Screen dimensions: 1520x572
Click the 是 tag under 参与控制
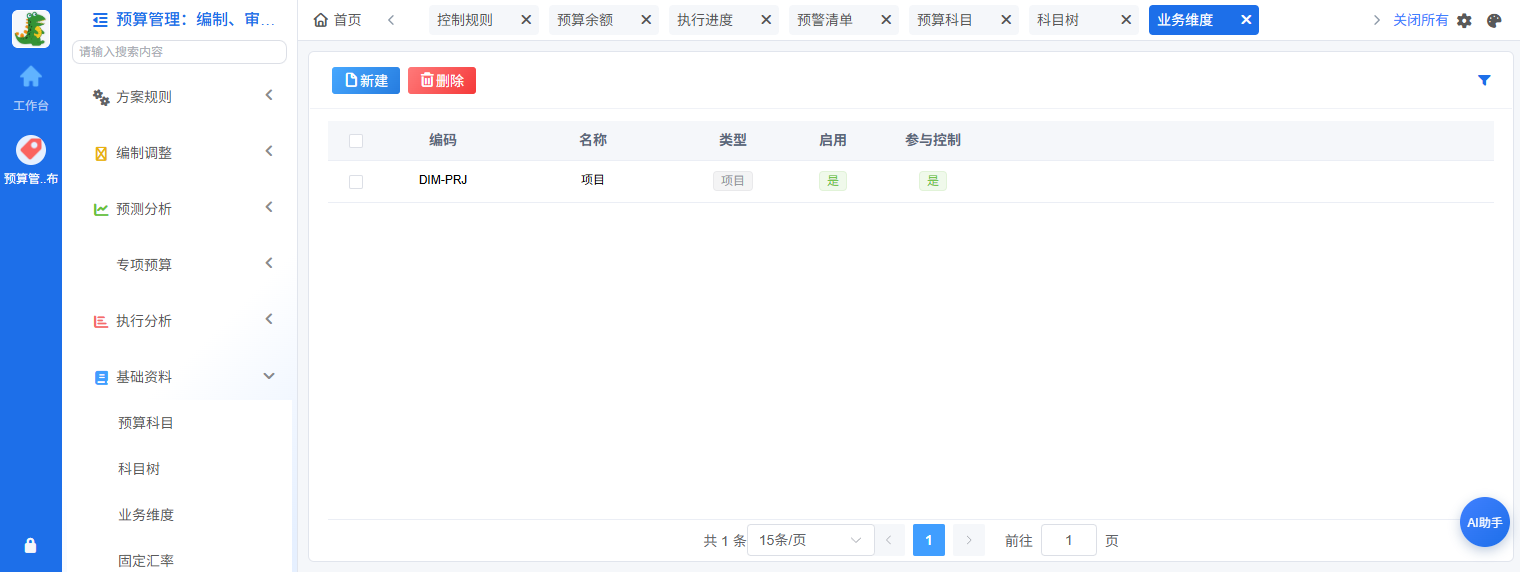click(x=933, y=181)
